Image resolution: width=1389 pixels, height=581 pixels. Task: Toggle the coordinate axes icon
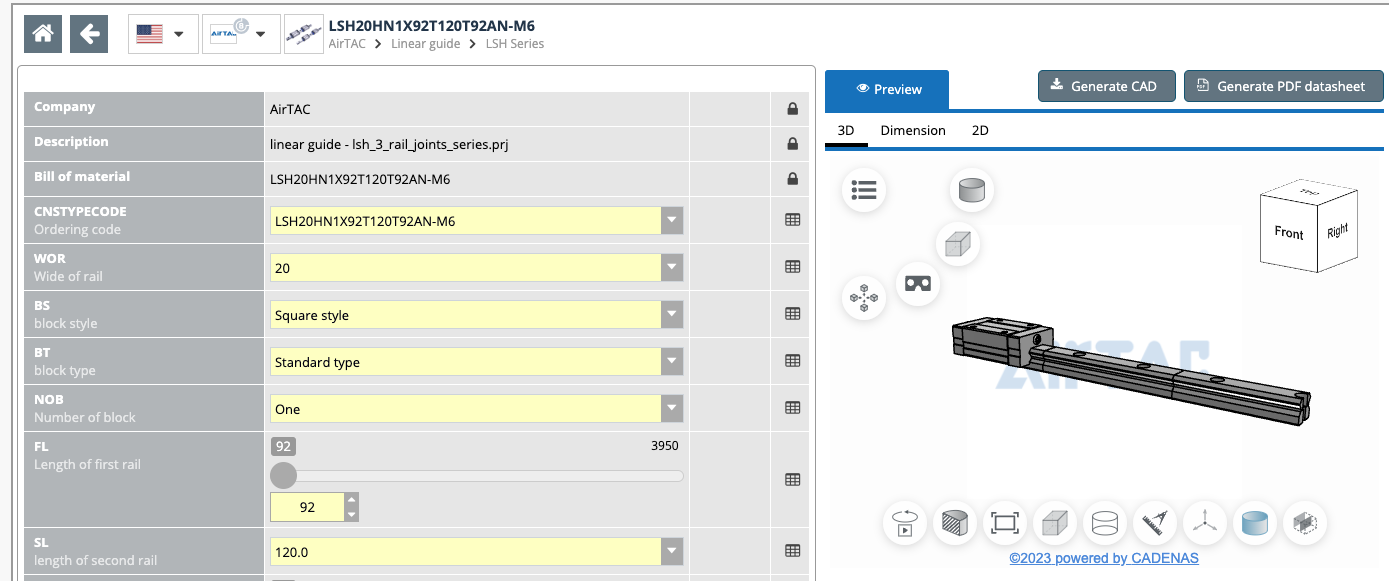[1205, 522]
